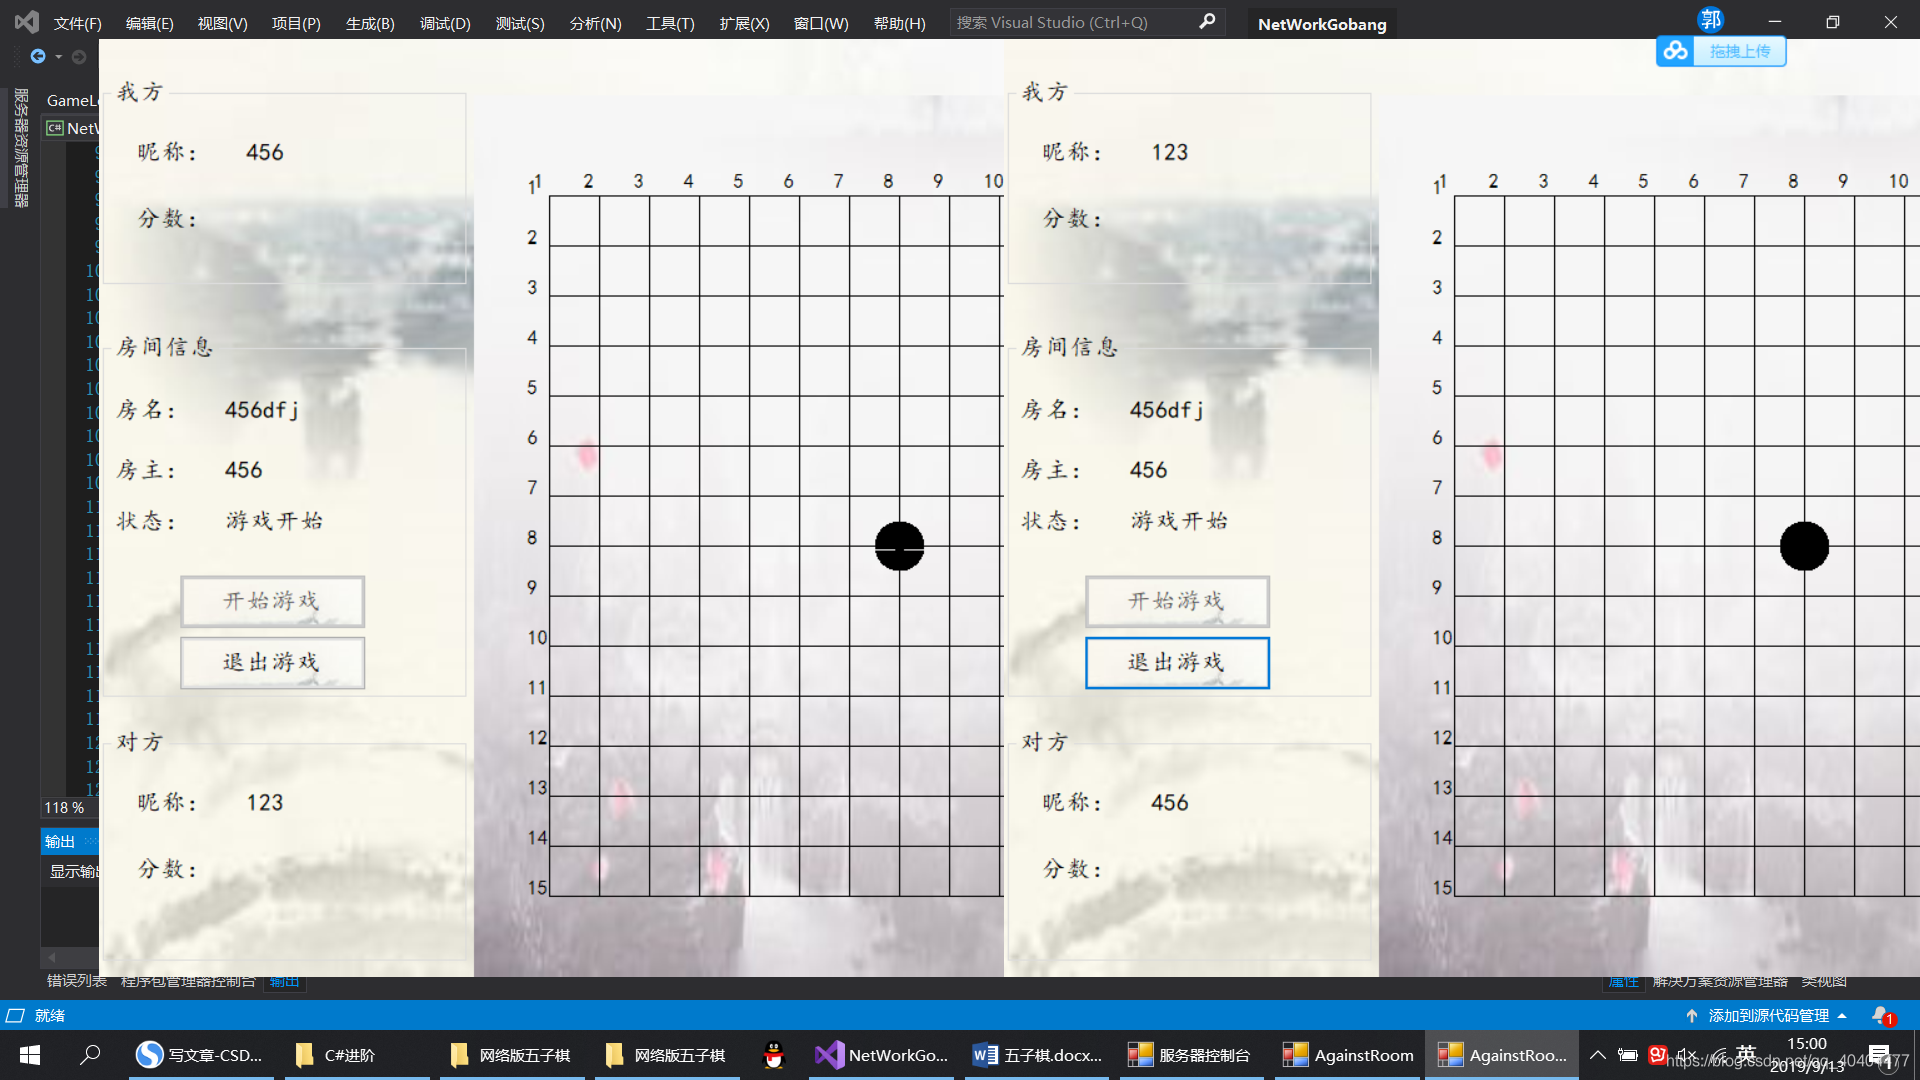Click the 就绪 status bar window icon
The height and width of the screenshot is (1080, 1920).
pos(15,1015)
